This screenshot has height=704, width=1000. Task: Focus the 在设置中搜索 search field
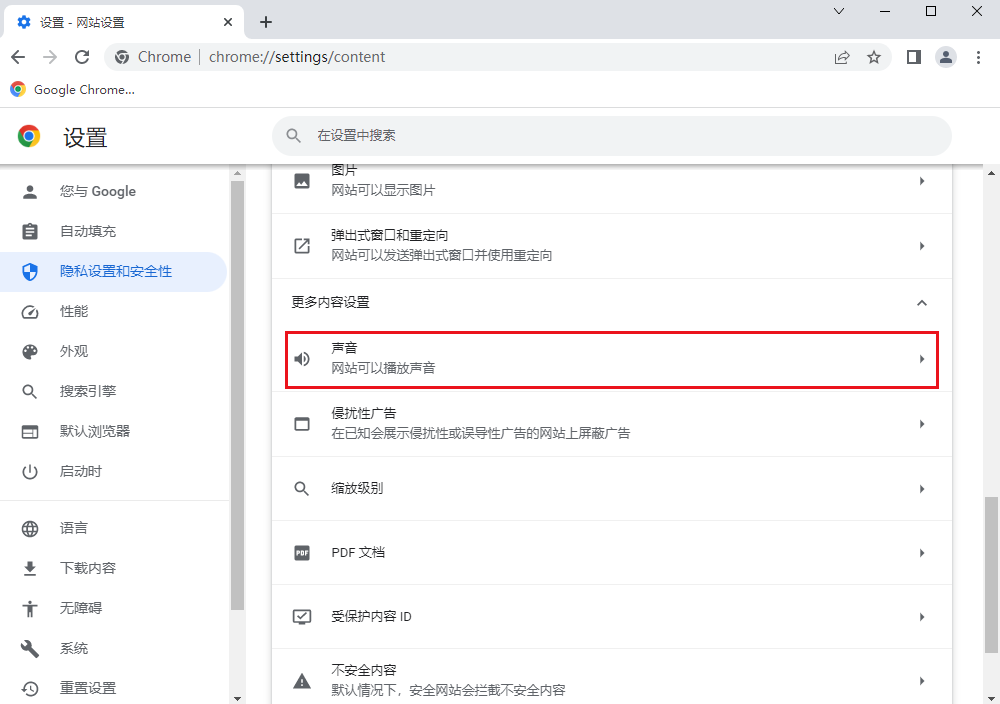612,136
